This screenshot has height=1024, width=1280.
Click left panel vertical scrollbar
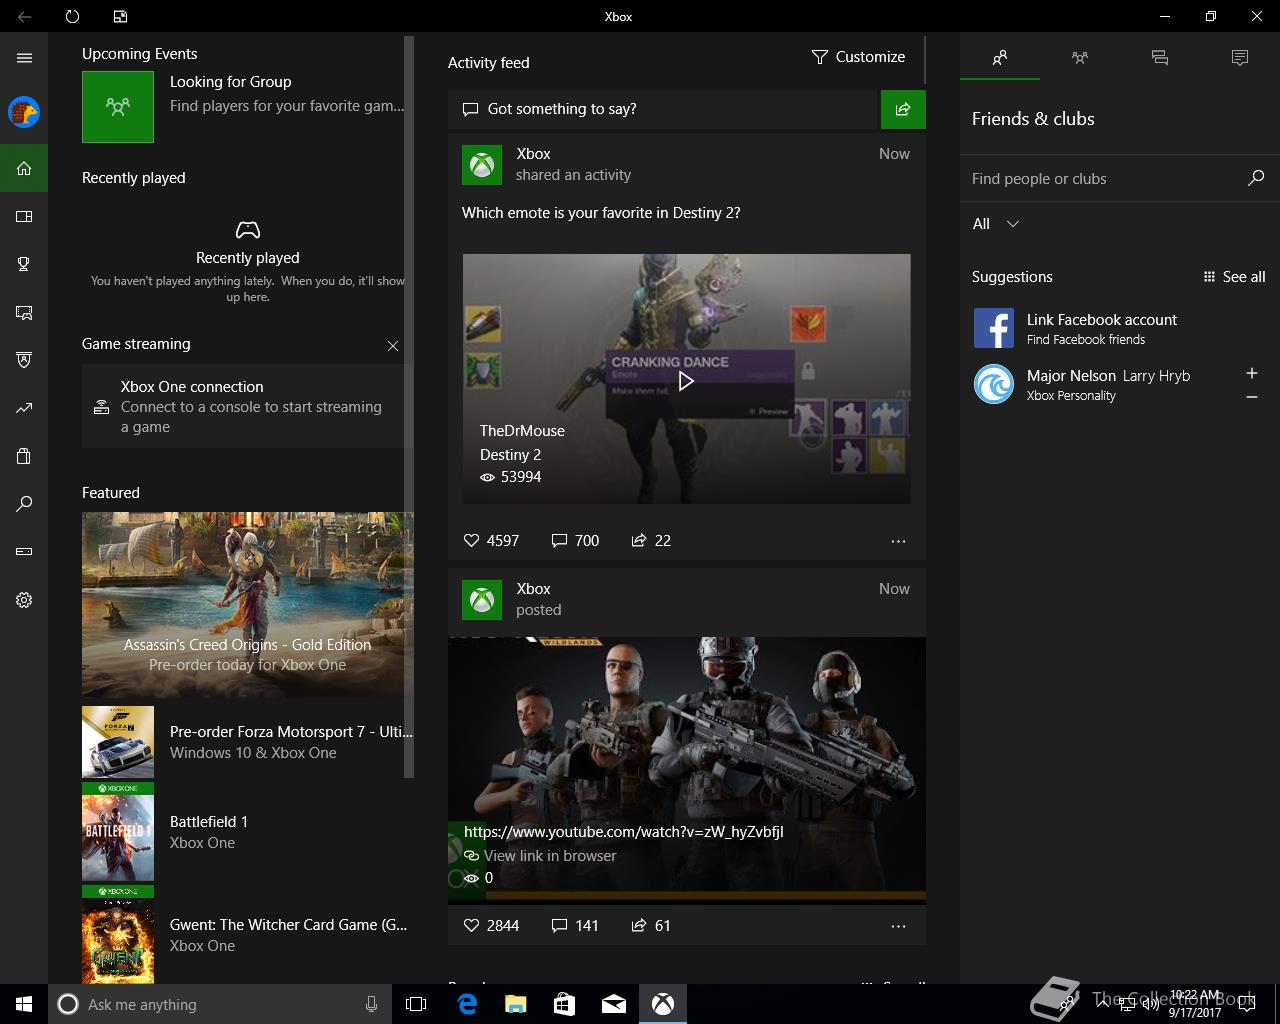(408, 406)
